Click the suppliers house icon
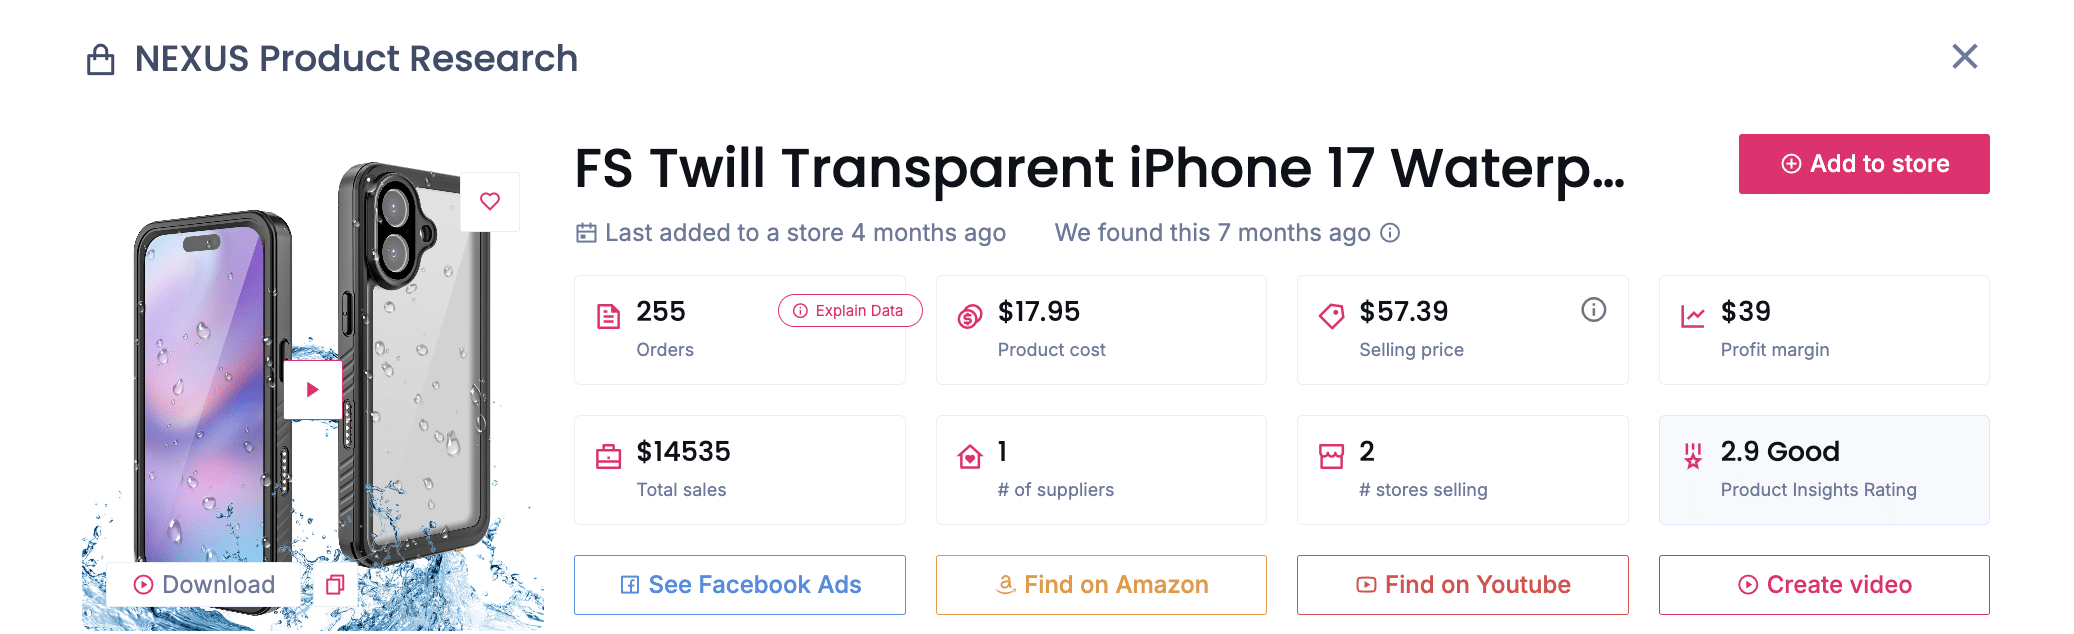 (969, 457)
